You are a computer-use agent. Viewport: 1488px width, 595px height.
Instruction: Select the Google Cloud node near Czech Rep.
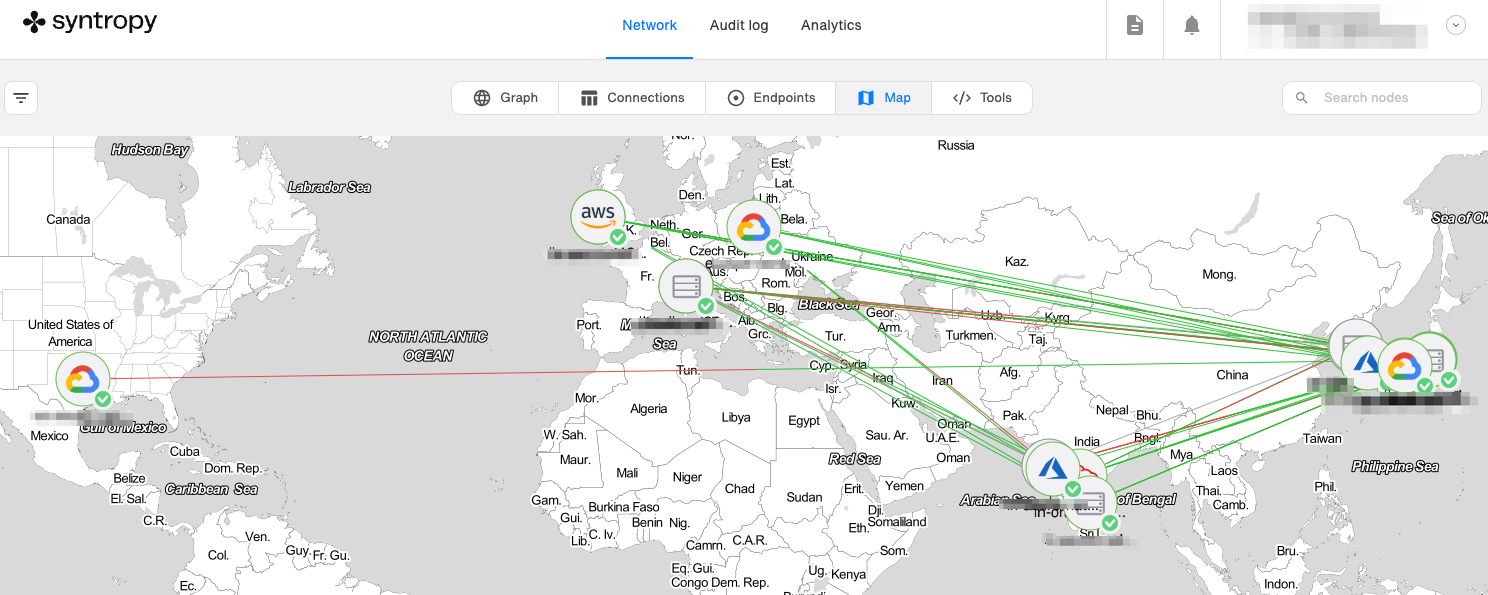tap(754, 227)
